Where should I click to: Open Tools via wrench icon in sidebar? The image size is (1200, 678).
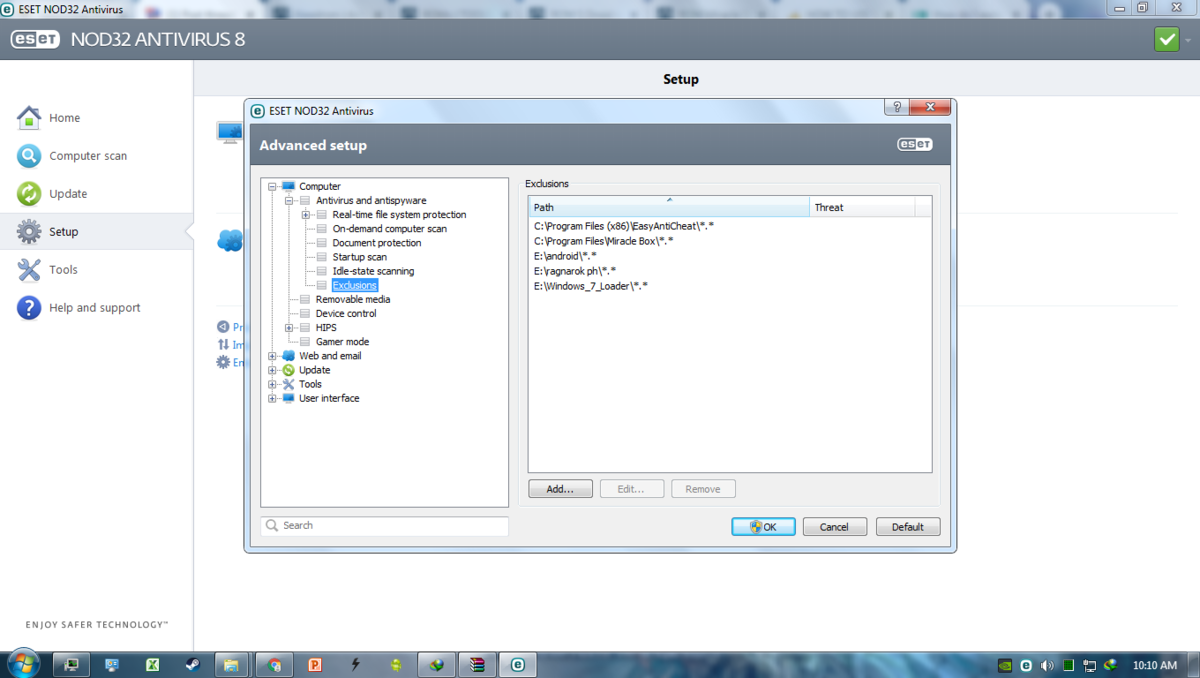[x=29, y=269]
